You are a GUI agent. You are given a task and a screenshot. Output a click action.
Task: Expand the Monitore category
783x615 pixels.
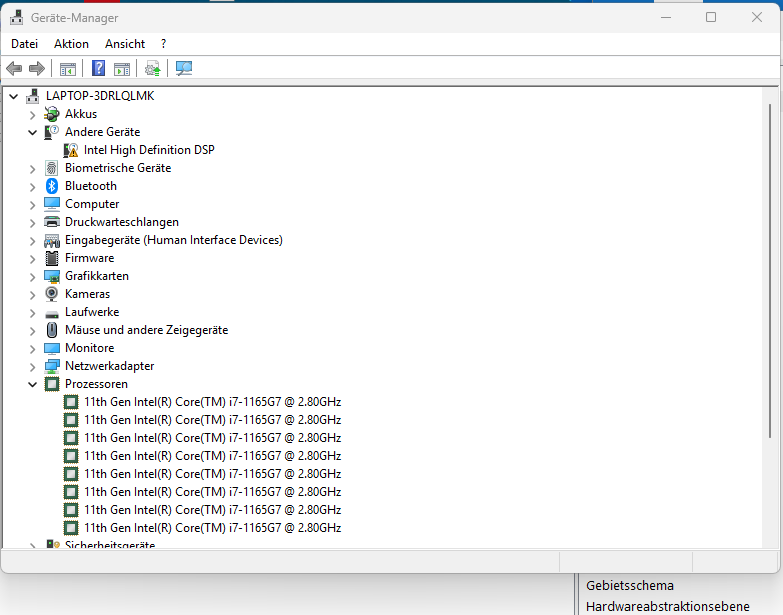32,349
